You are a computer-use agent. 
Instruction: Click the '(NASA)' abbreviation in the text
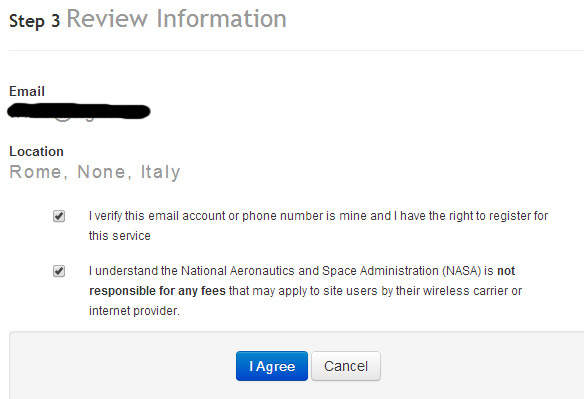coord(462,271)
